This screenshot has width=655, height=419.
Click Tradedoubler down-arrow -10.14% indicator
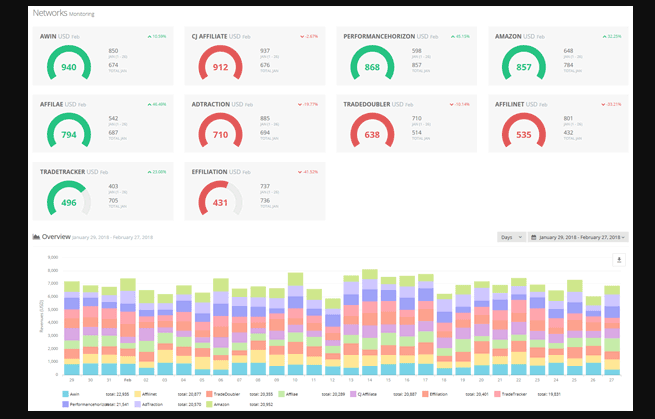[x=459, y=104]
